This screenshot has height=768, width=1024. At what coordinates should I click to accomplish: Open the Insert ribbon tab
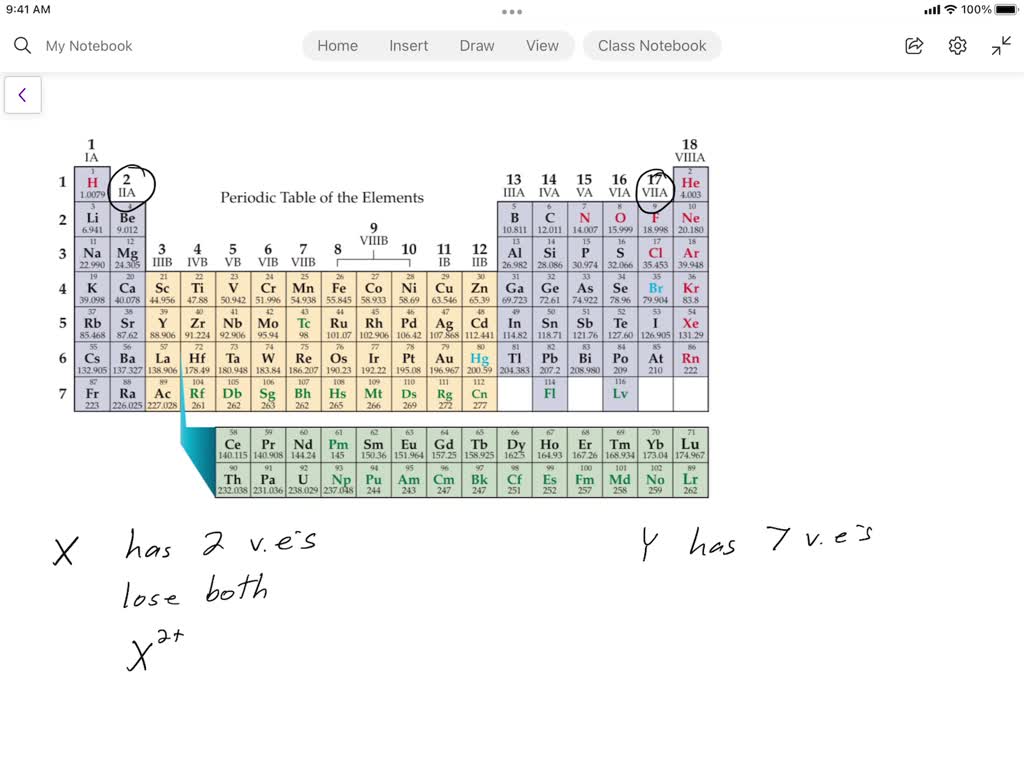click(409, 45)
